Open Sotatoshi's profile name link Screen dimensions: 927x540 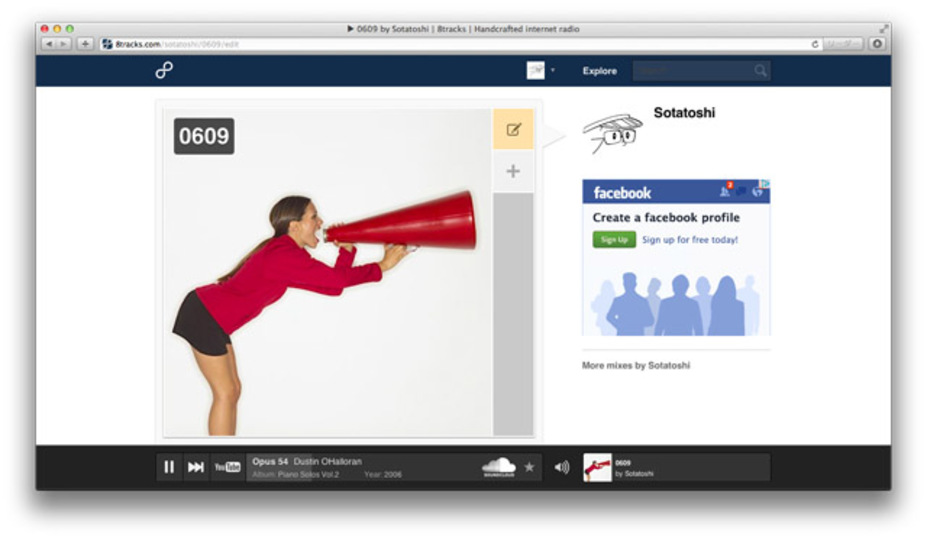[x=684, y=112]
